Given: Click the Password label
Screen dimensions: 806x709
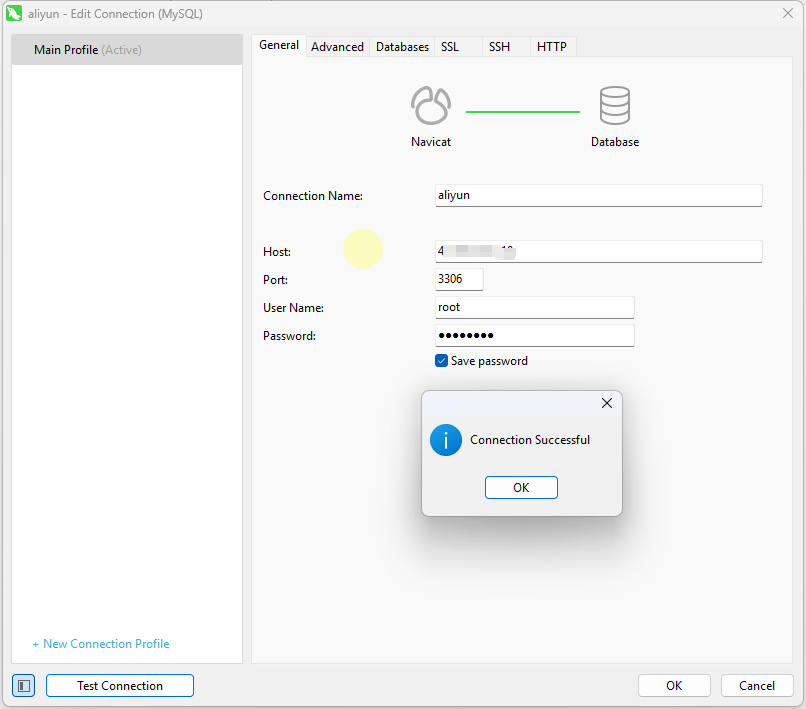Looking at the screenshot, I should [x=289, y=336].
